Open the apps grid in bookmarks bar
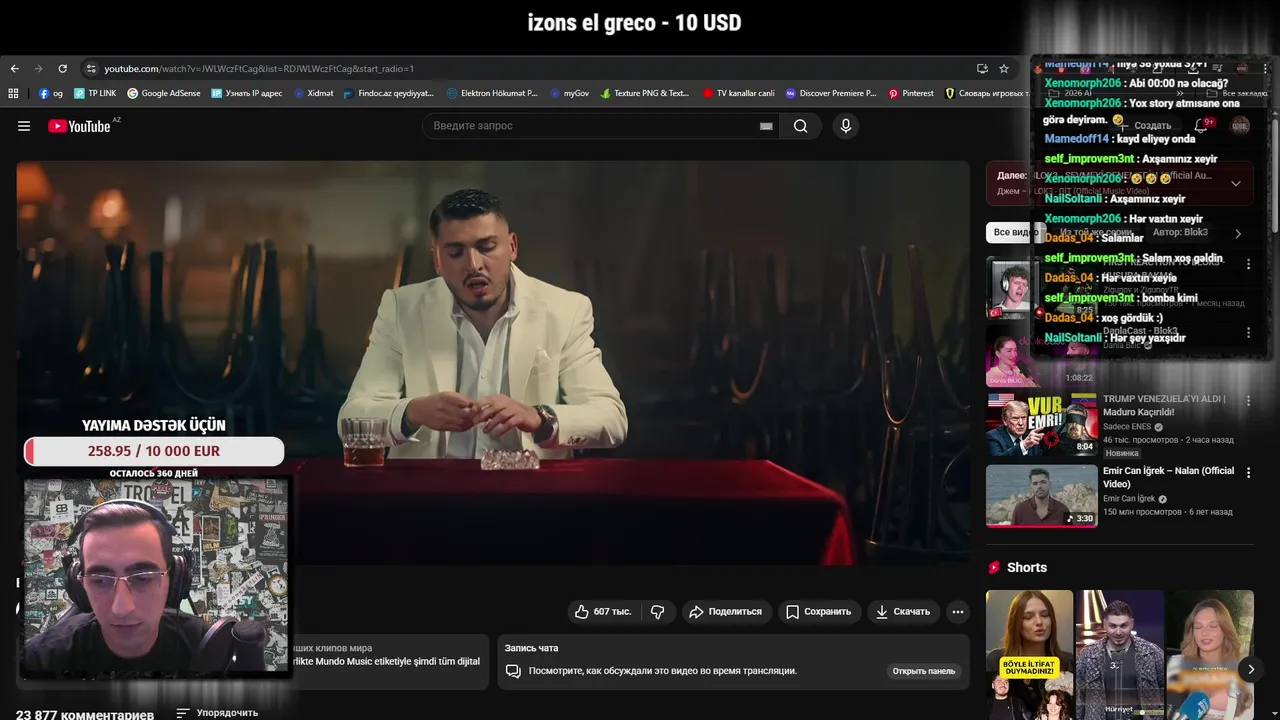 click(13, 93)
